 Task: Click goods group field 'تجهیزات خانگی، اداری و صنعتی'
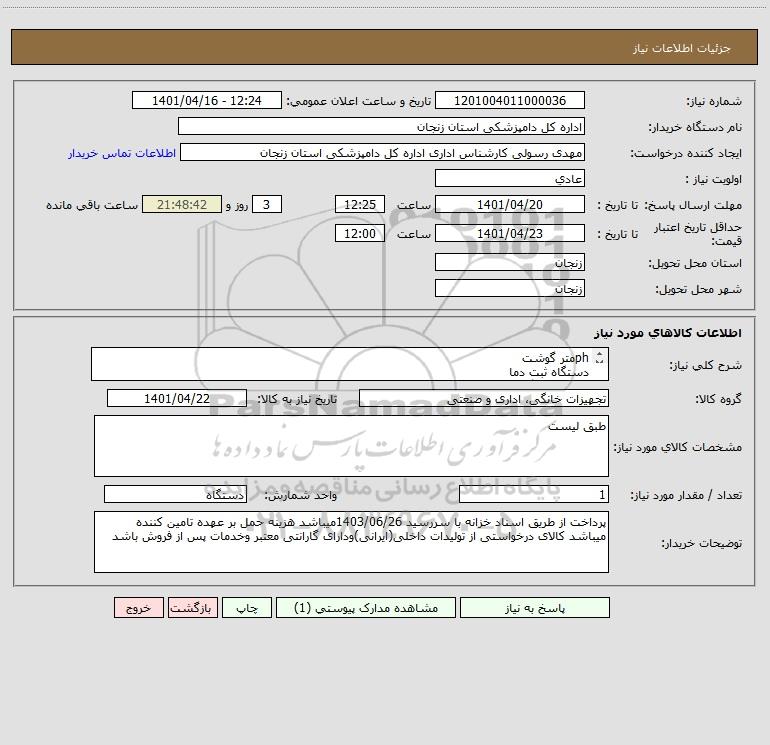[484, 398]
